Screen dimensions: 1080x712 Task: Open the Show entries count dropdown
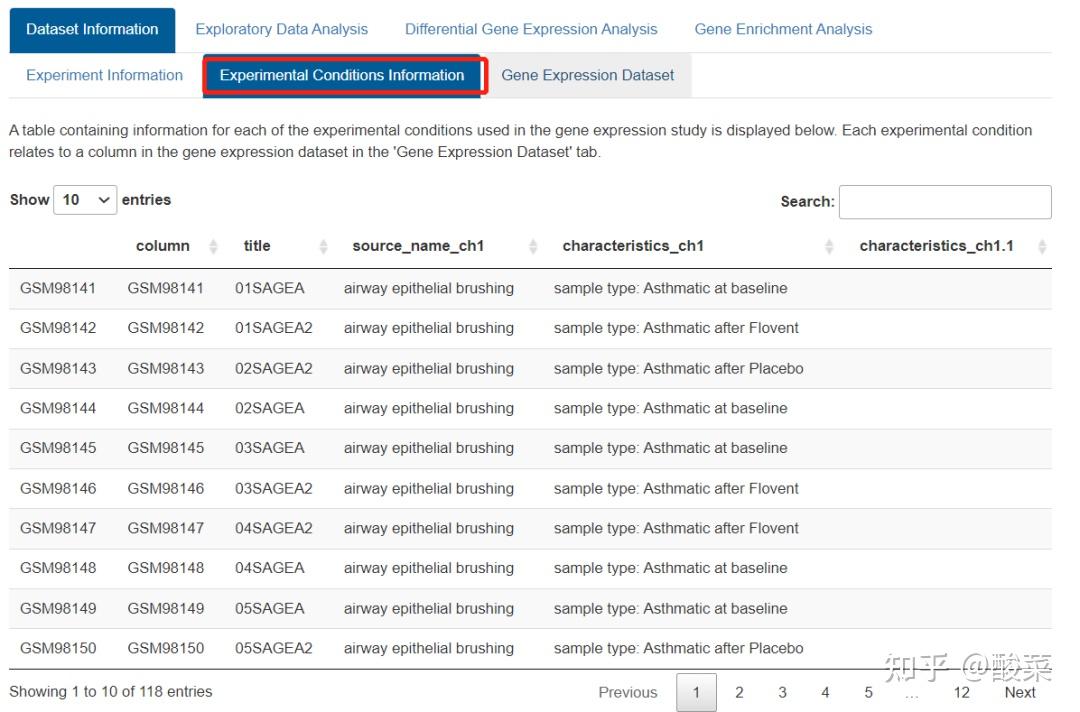85,200
